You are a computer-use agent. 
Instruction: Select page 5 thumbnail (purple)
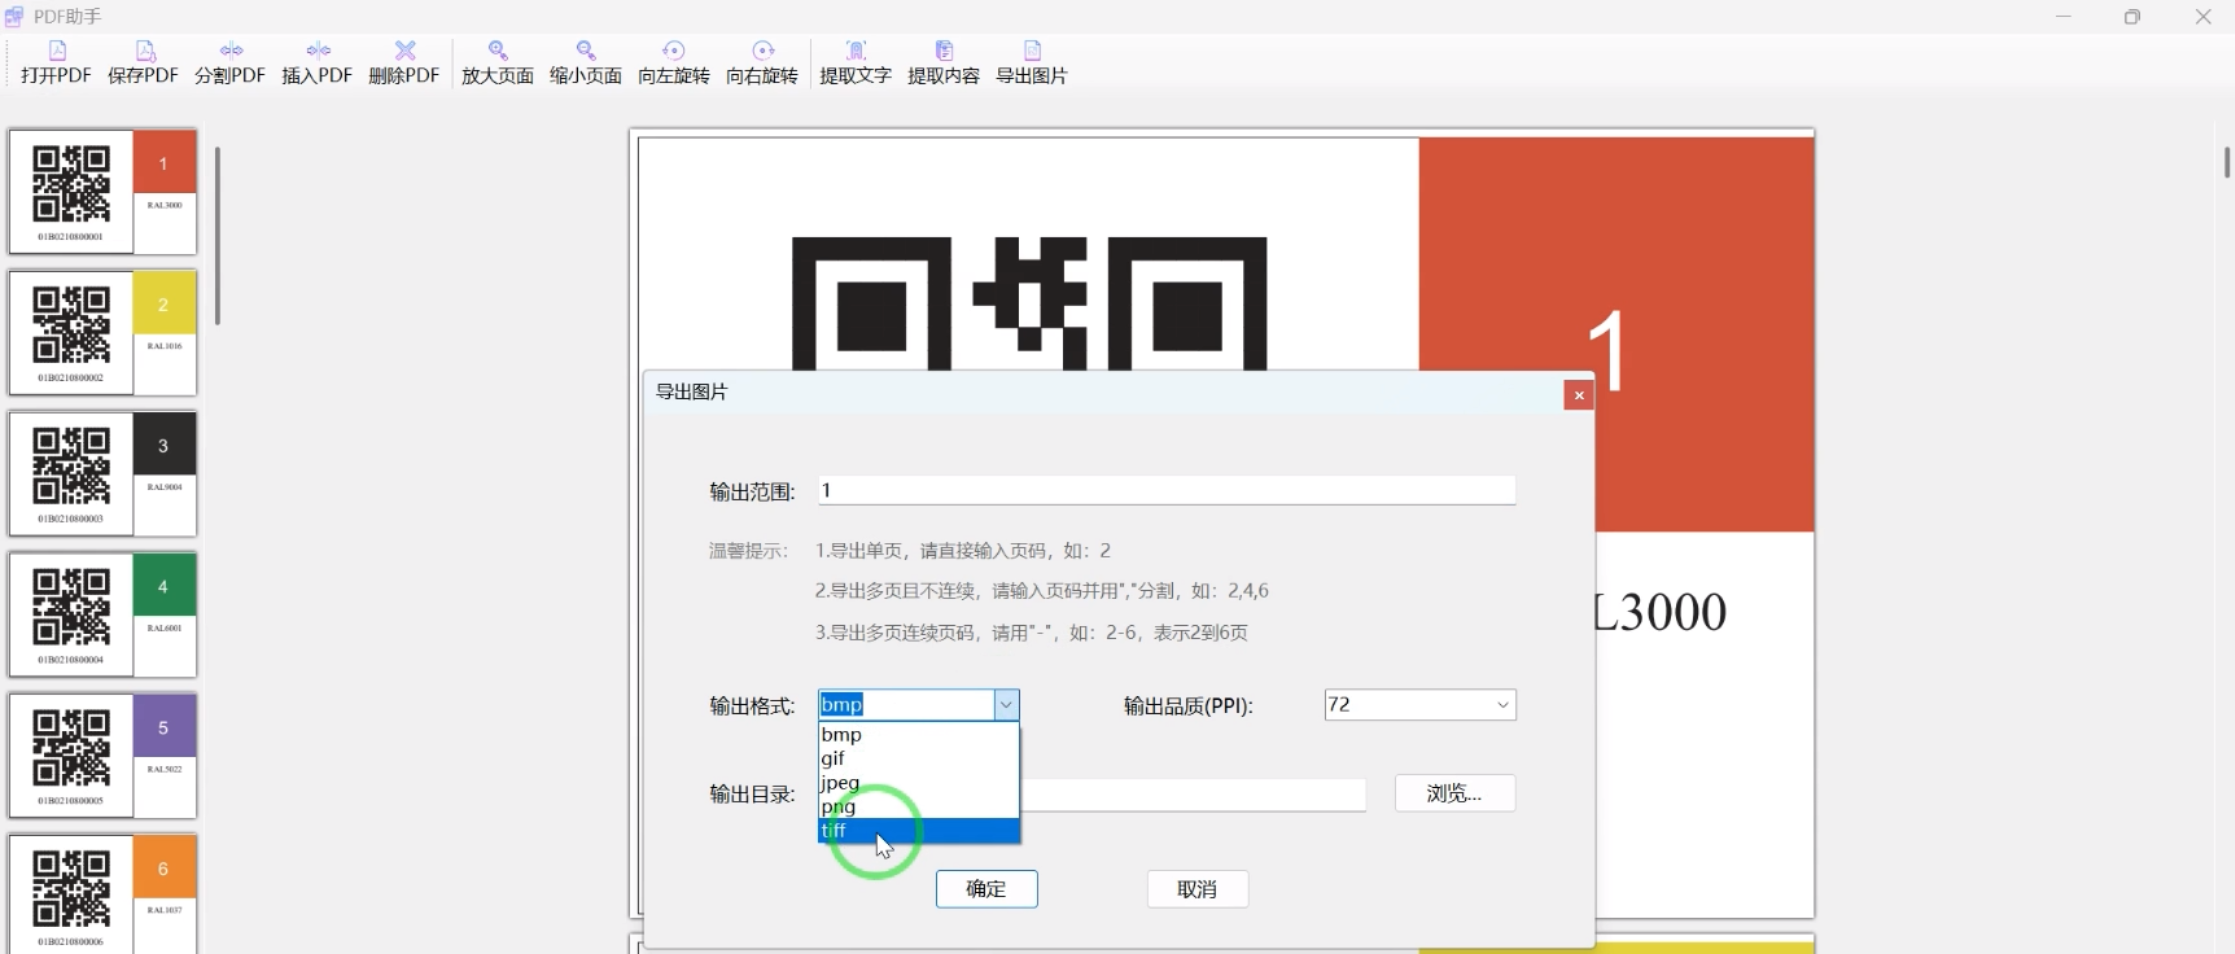pos(102,756)
